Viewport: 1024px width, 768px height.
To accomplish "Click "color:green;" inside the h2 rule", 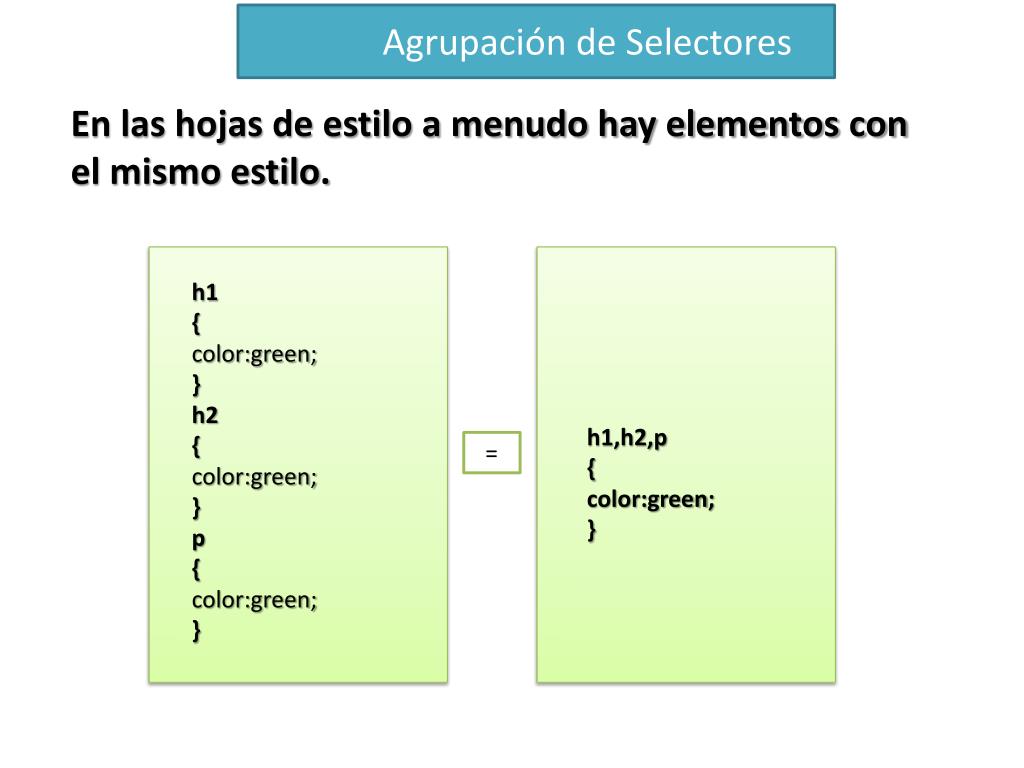I will tap(254, 477).
